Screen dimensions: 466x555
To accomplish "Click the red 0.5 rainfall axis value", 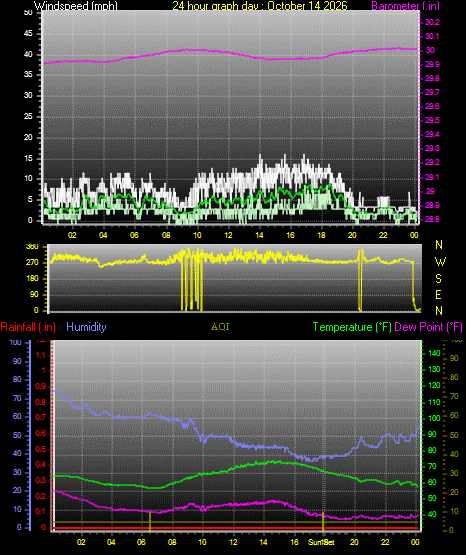I will [x=41, y=449].
